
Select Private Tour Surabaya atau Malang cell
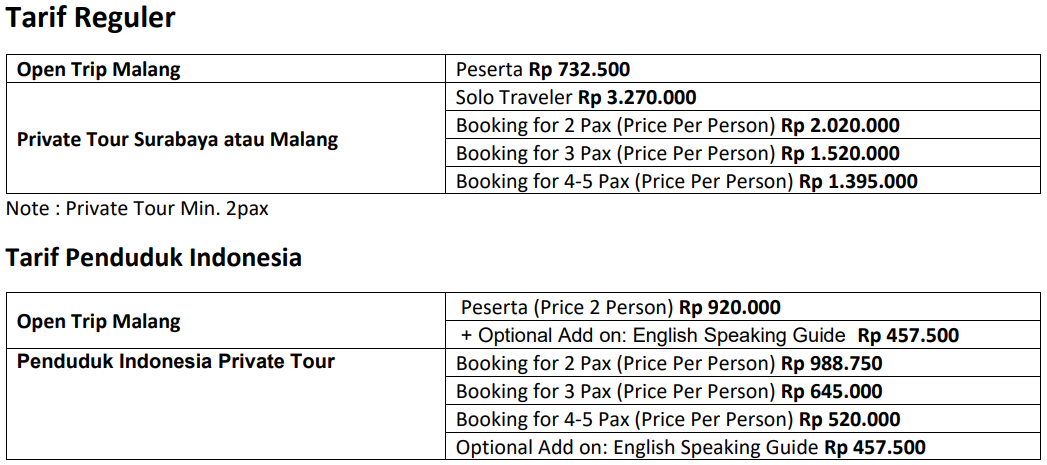226,138
